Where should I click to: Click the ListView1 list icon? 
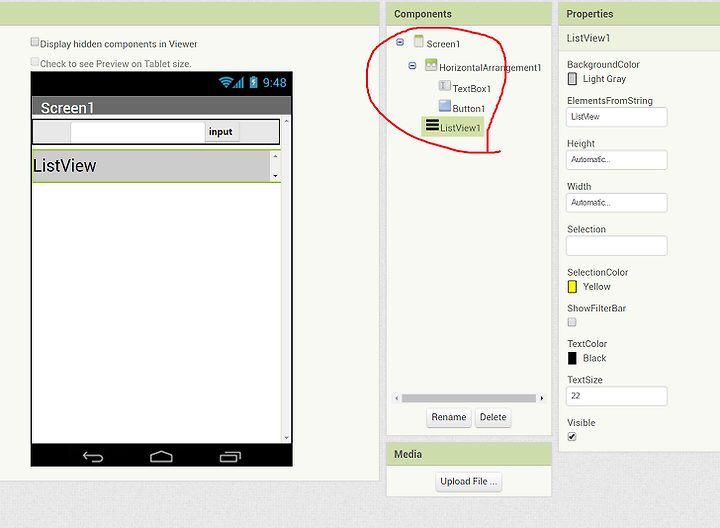(432, 125)
